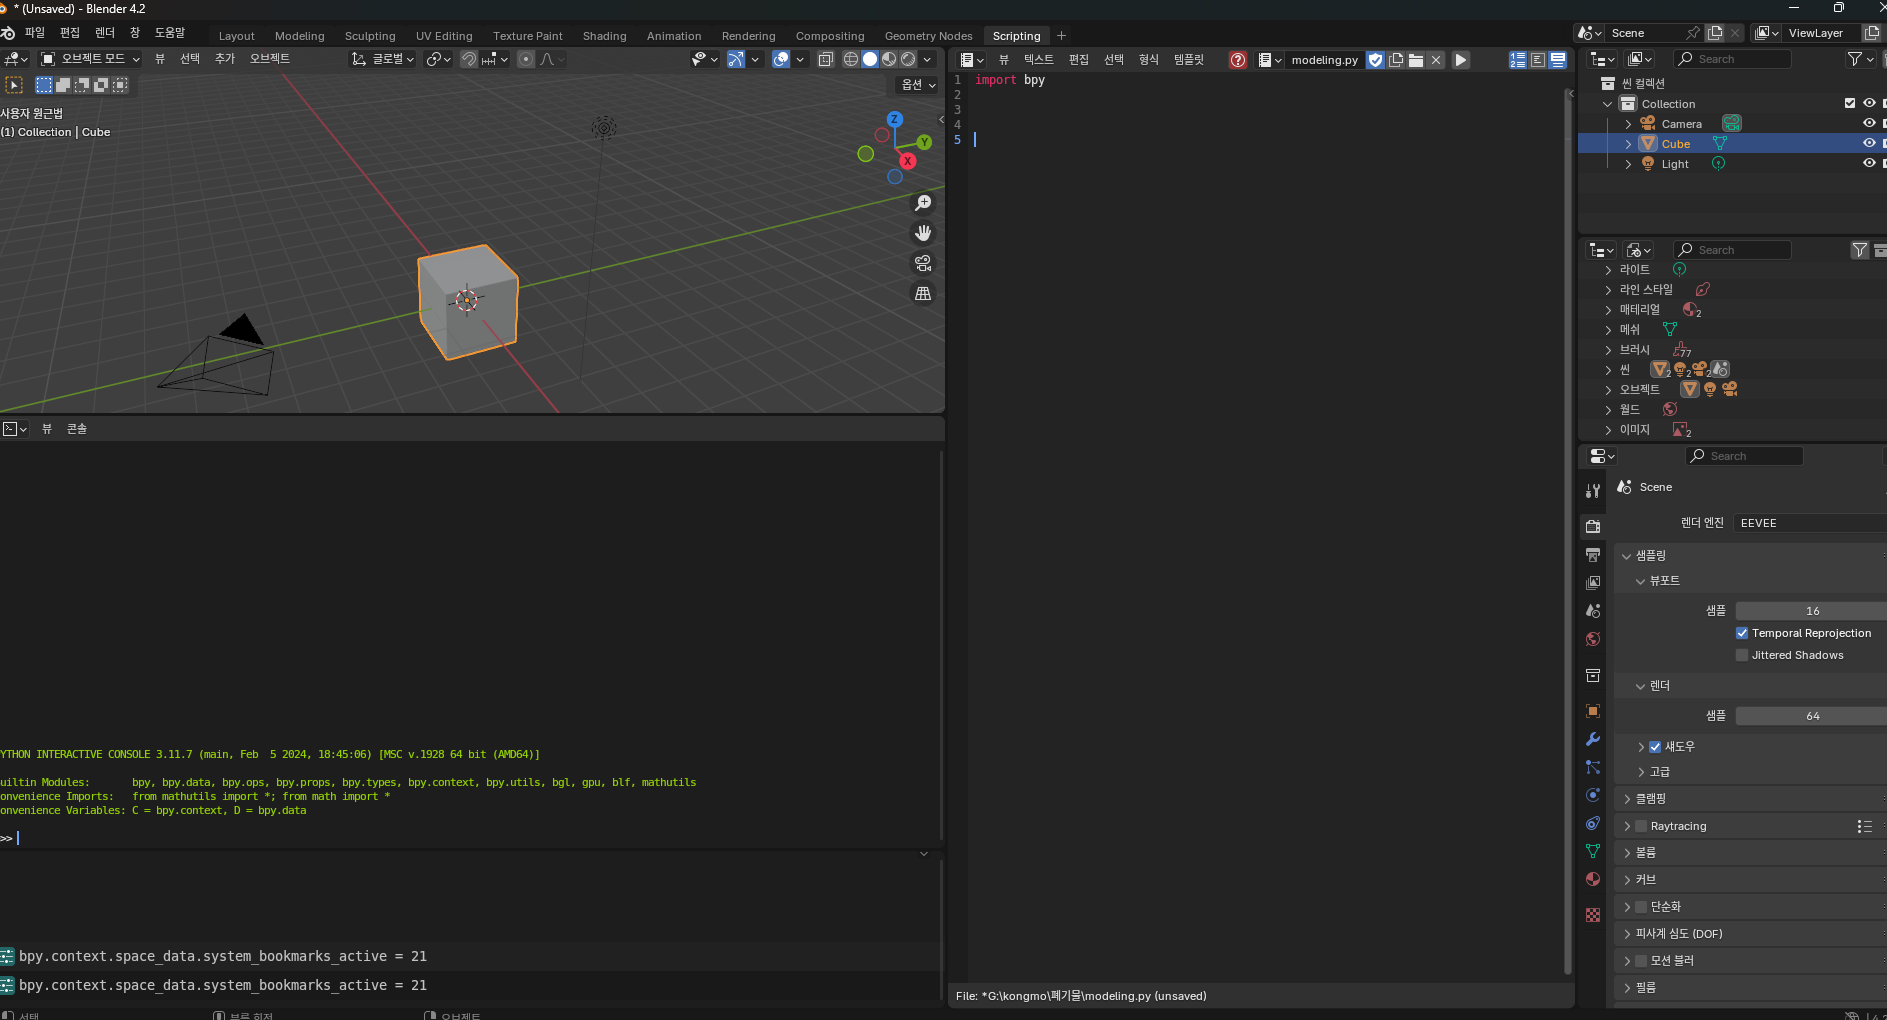Toggle syntax highlighting in text editor
1887x1020 pixels.
click(x=1558, y=60)
